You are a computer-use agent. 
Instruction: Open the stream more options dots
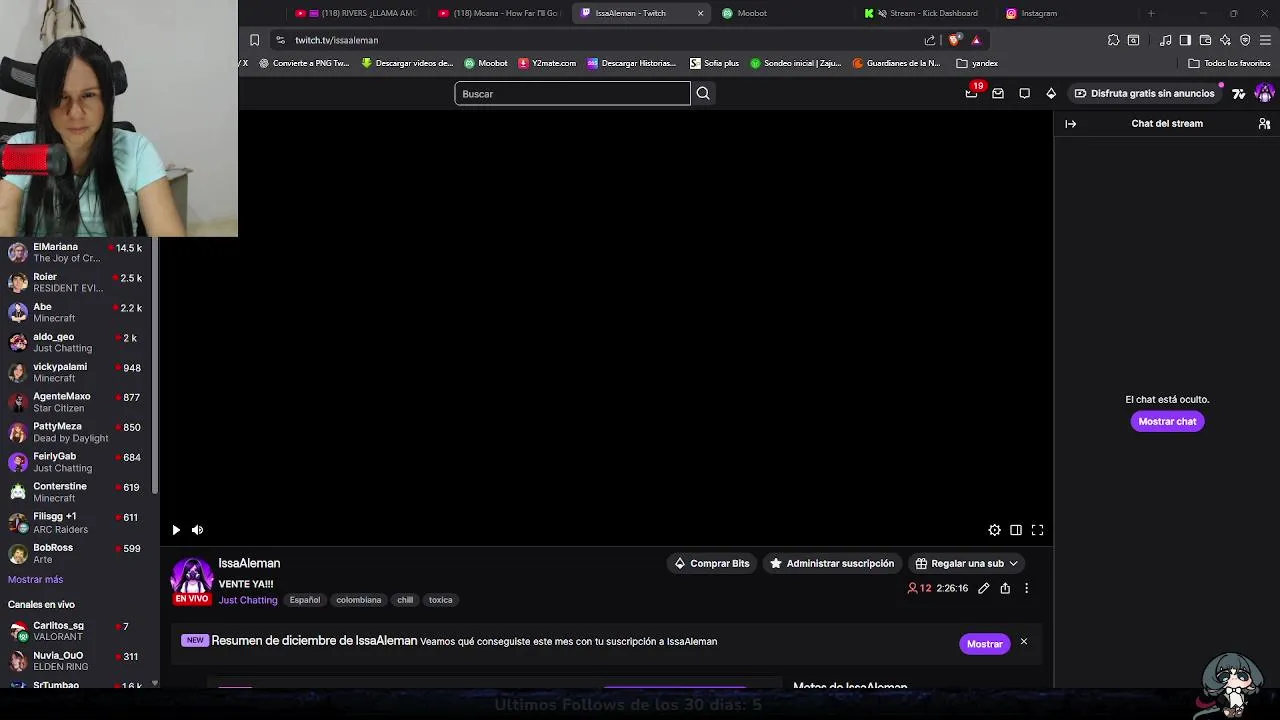point(1026,588)
